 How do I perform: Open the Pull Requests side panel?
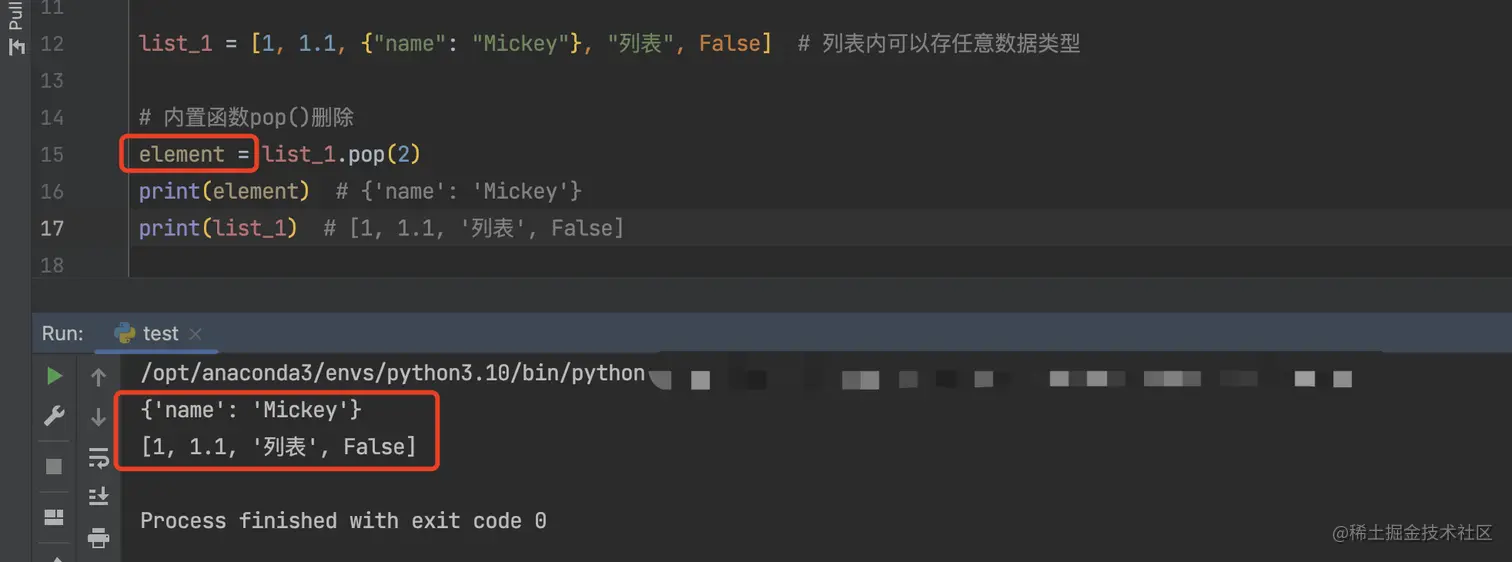(x=16, y=30)
